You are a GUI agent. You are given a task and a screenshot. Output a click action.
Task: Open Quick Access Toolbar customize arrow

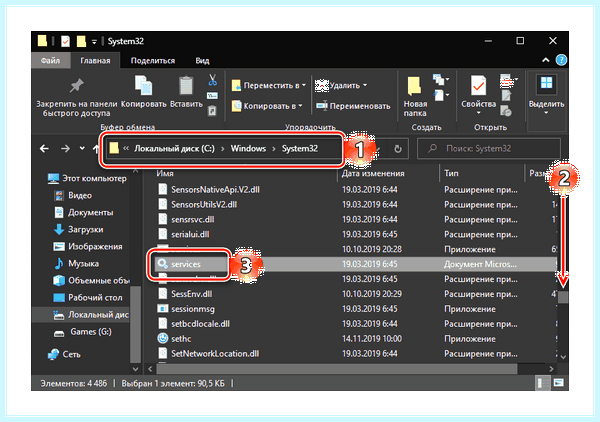click(94, 41)
